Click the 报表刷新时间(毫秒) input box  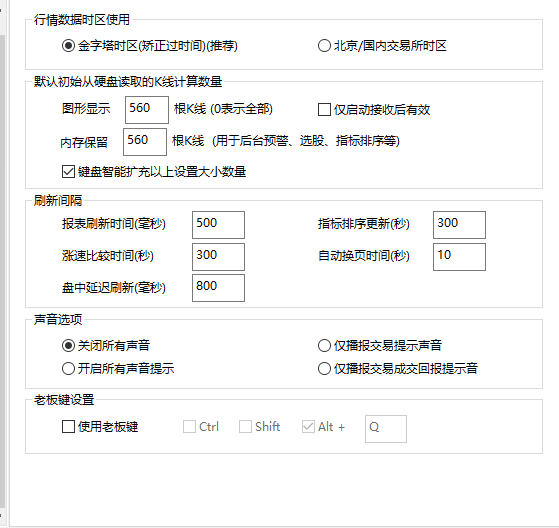pyautogui.click(x=218, y=225)
